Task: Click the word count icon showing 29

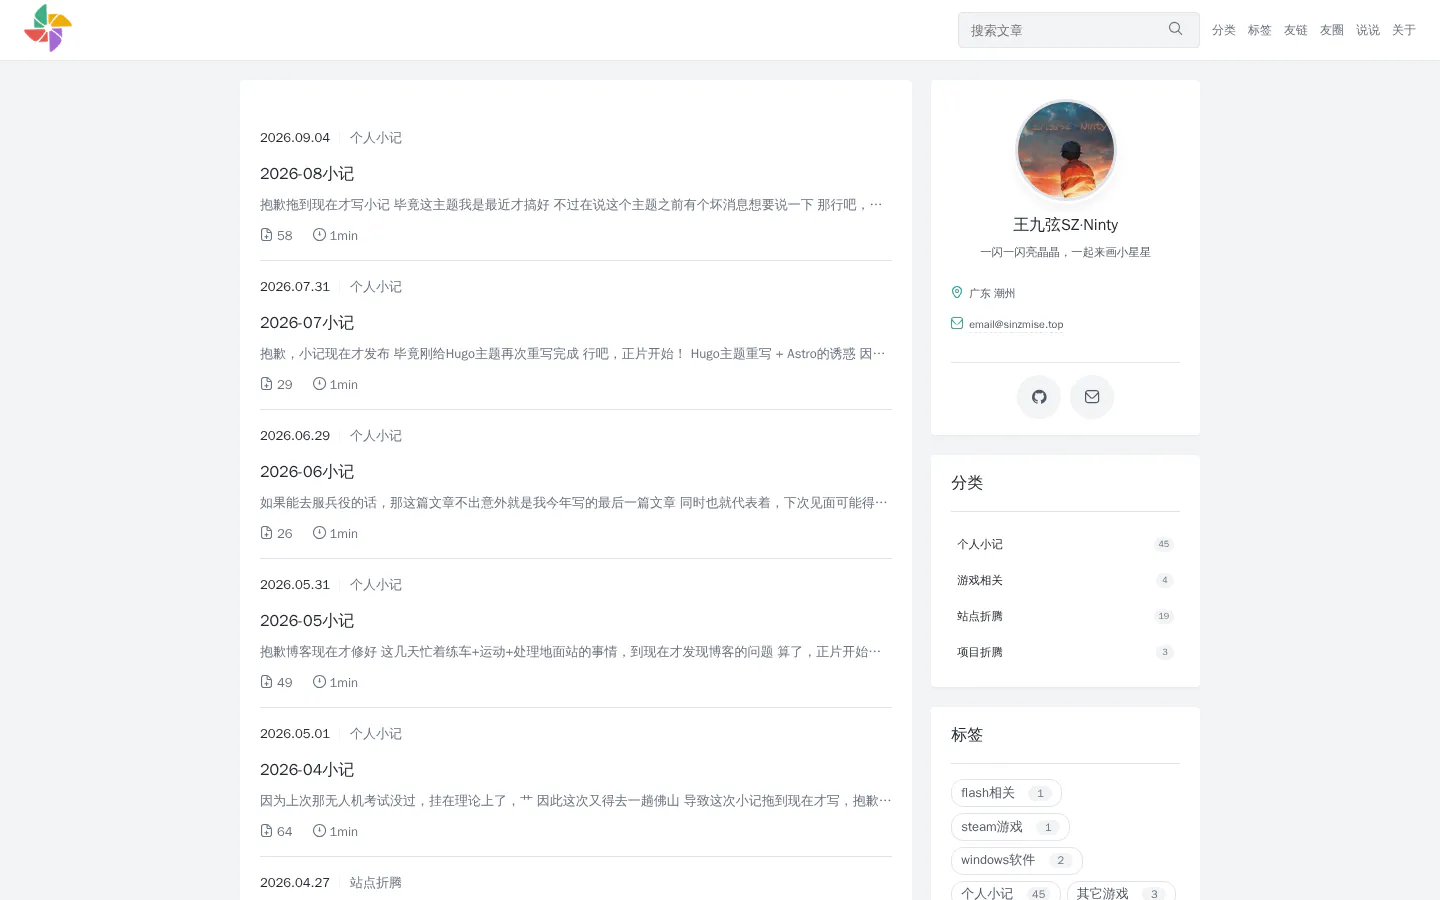Action: [x=266, y=384]
